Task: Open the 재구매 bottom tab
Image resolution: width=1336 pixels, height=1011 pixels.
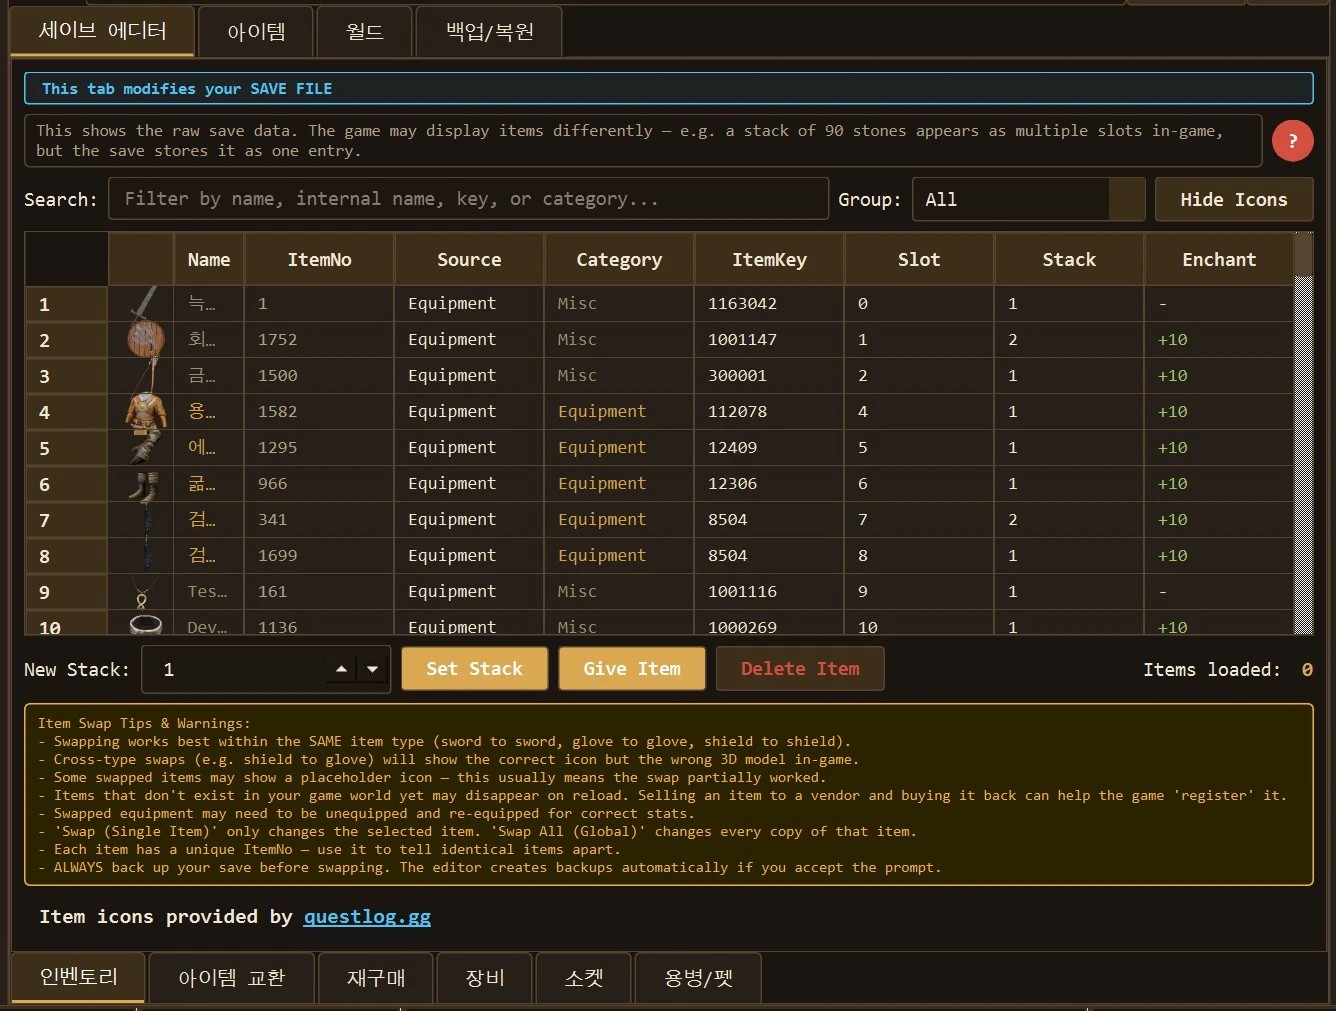Action: click(376, 977)
